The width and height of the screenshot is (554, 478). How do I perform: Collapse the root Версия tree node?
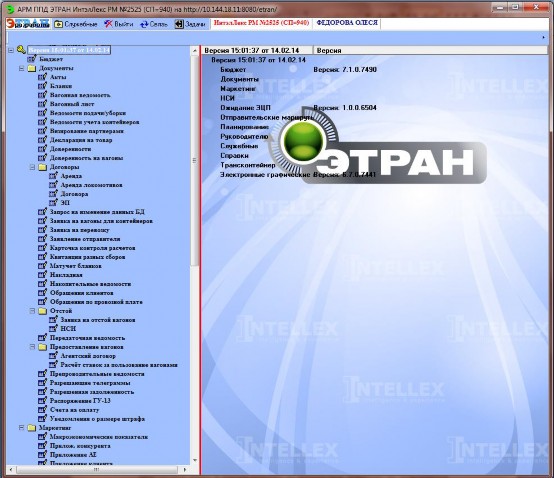point(11,50)
